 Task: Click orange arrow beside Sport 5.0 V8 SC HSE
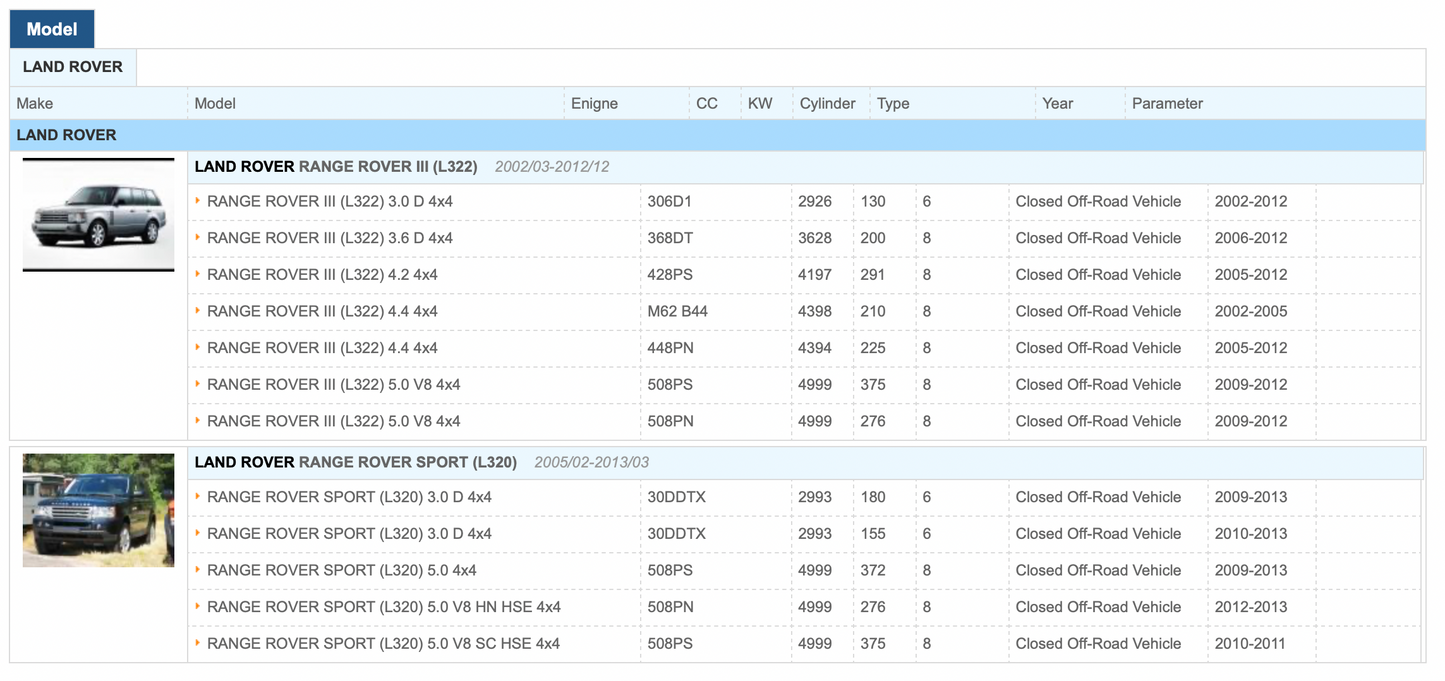tap(198, 643)
